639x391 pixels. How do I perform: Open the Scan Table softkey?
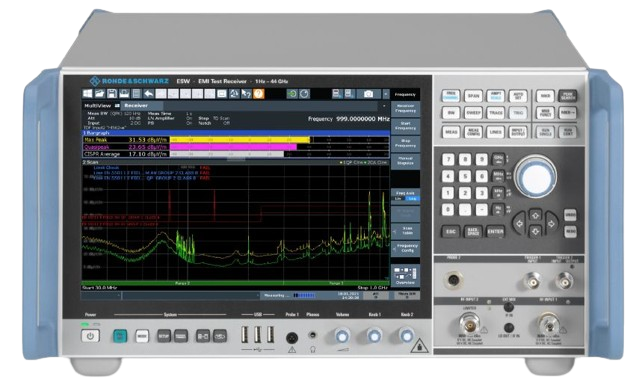pyautogui.click(x=405, y=231)
